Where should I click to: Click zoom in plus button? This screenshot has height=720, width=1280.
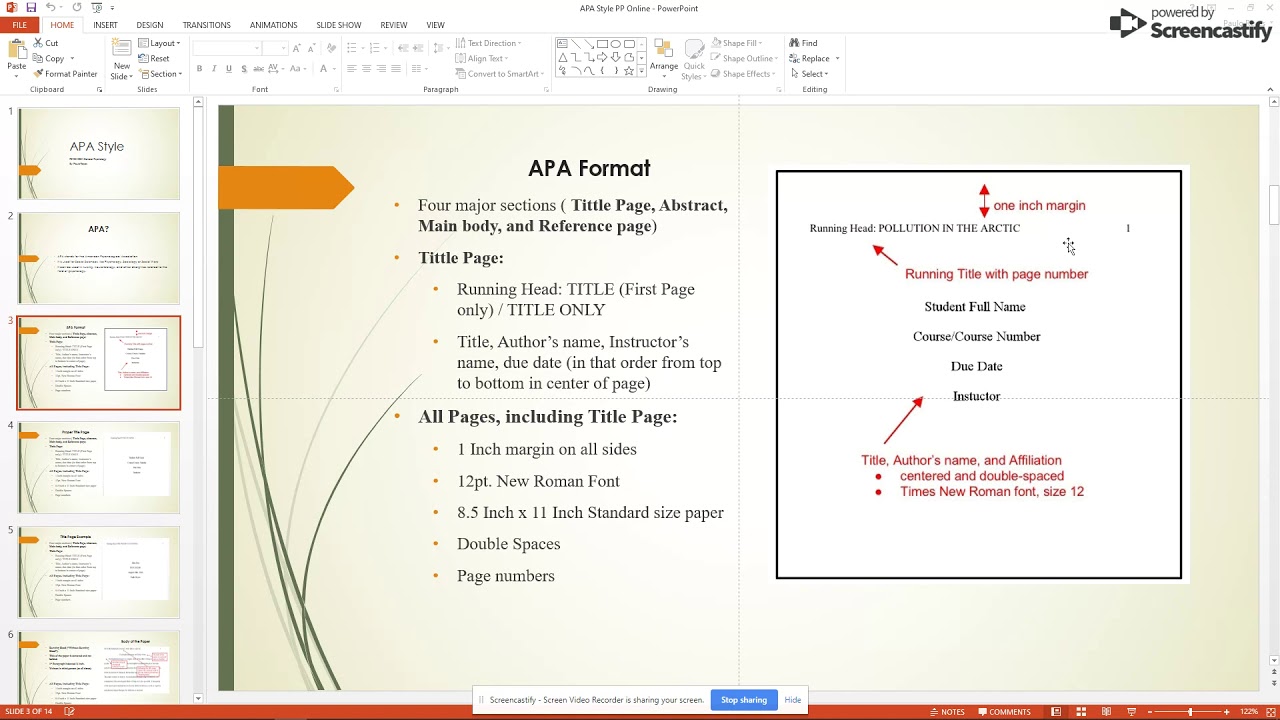pyautogui.click(x=1229, y=712)
